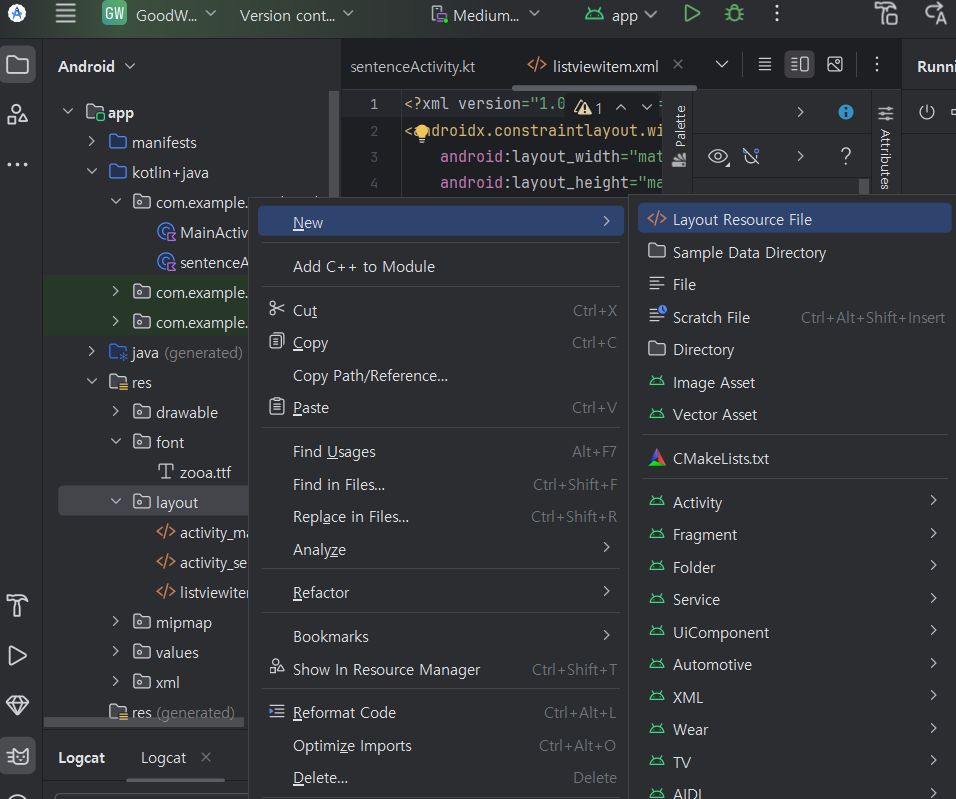Go to previous highlighted error arrow
Viewport: 956px width, 799px height.
(621, 107)
